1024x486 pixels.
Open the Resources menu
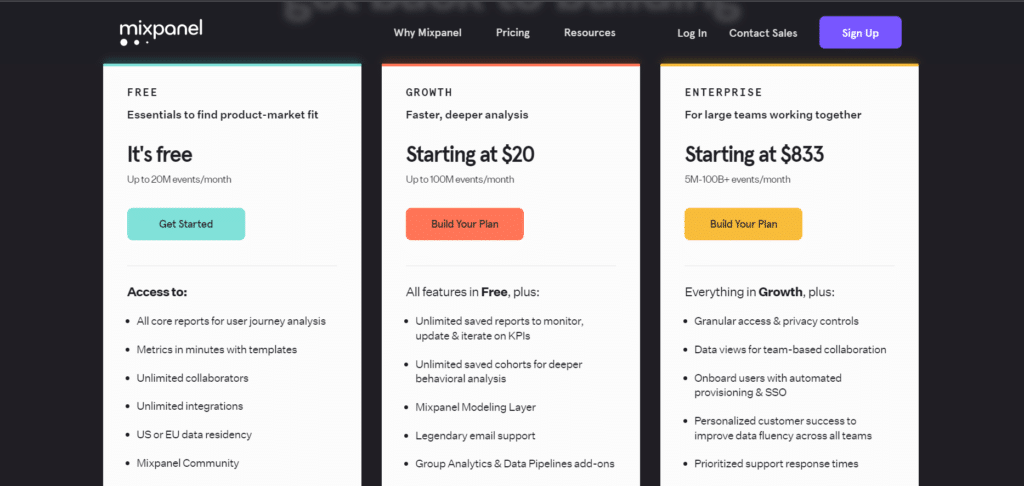coord(590,33)
